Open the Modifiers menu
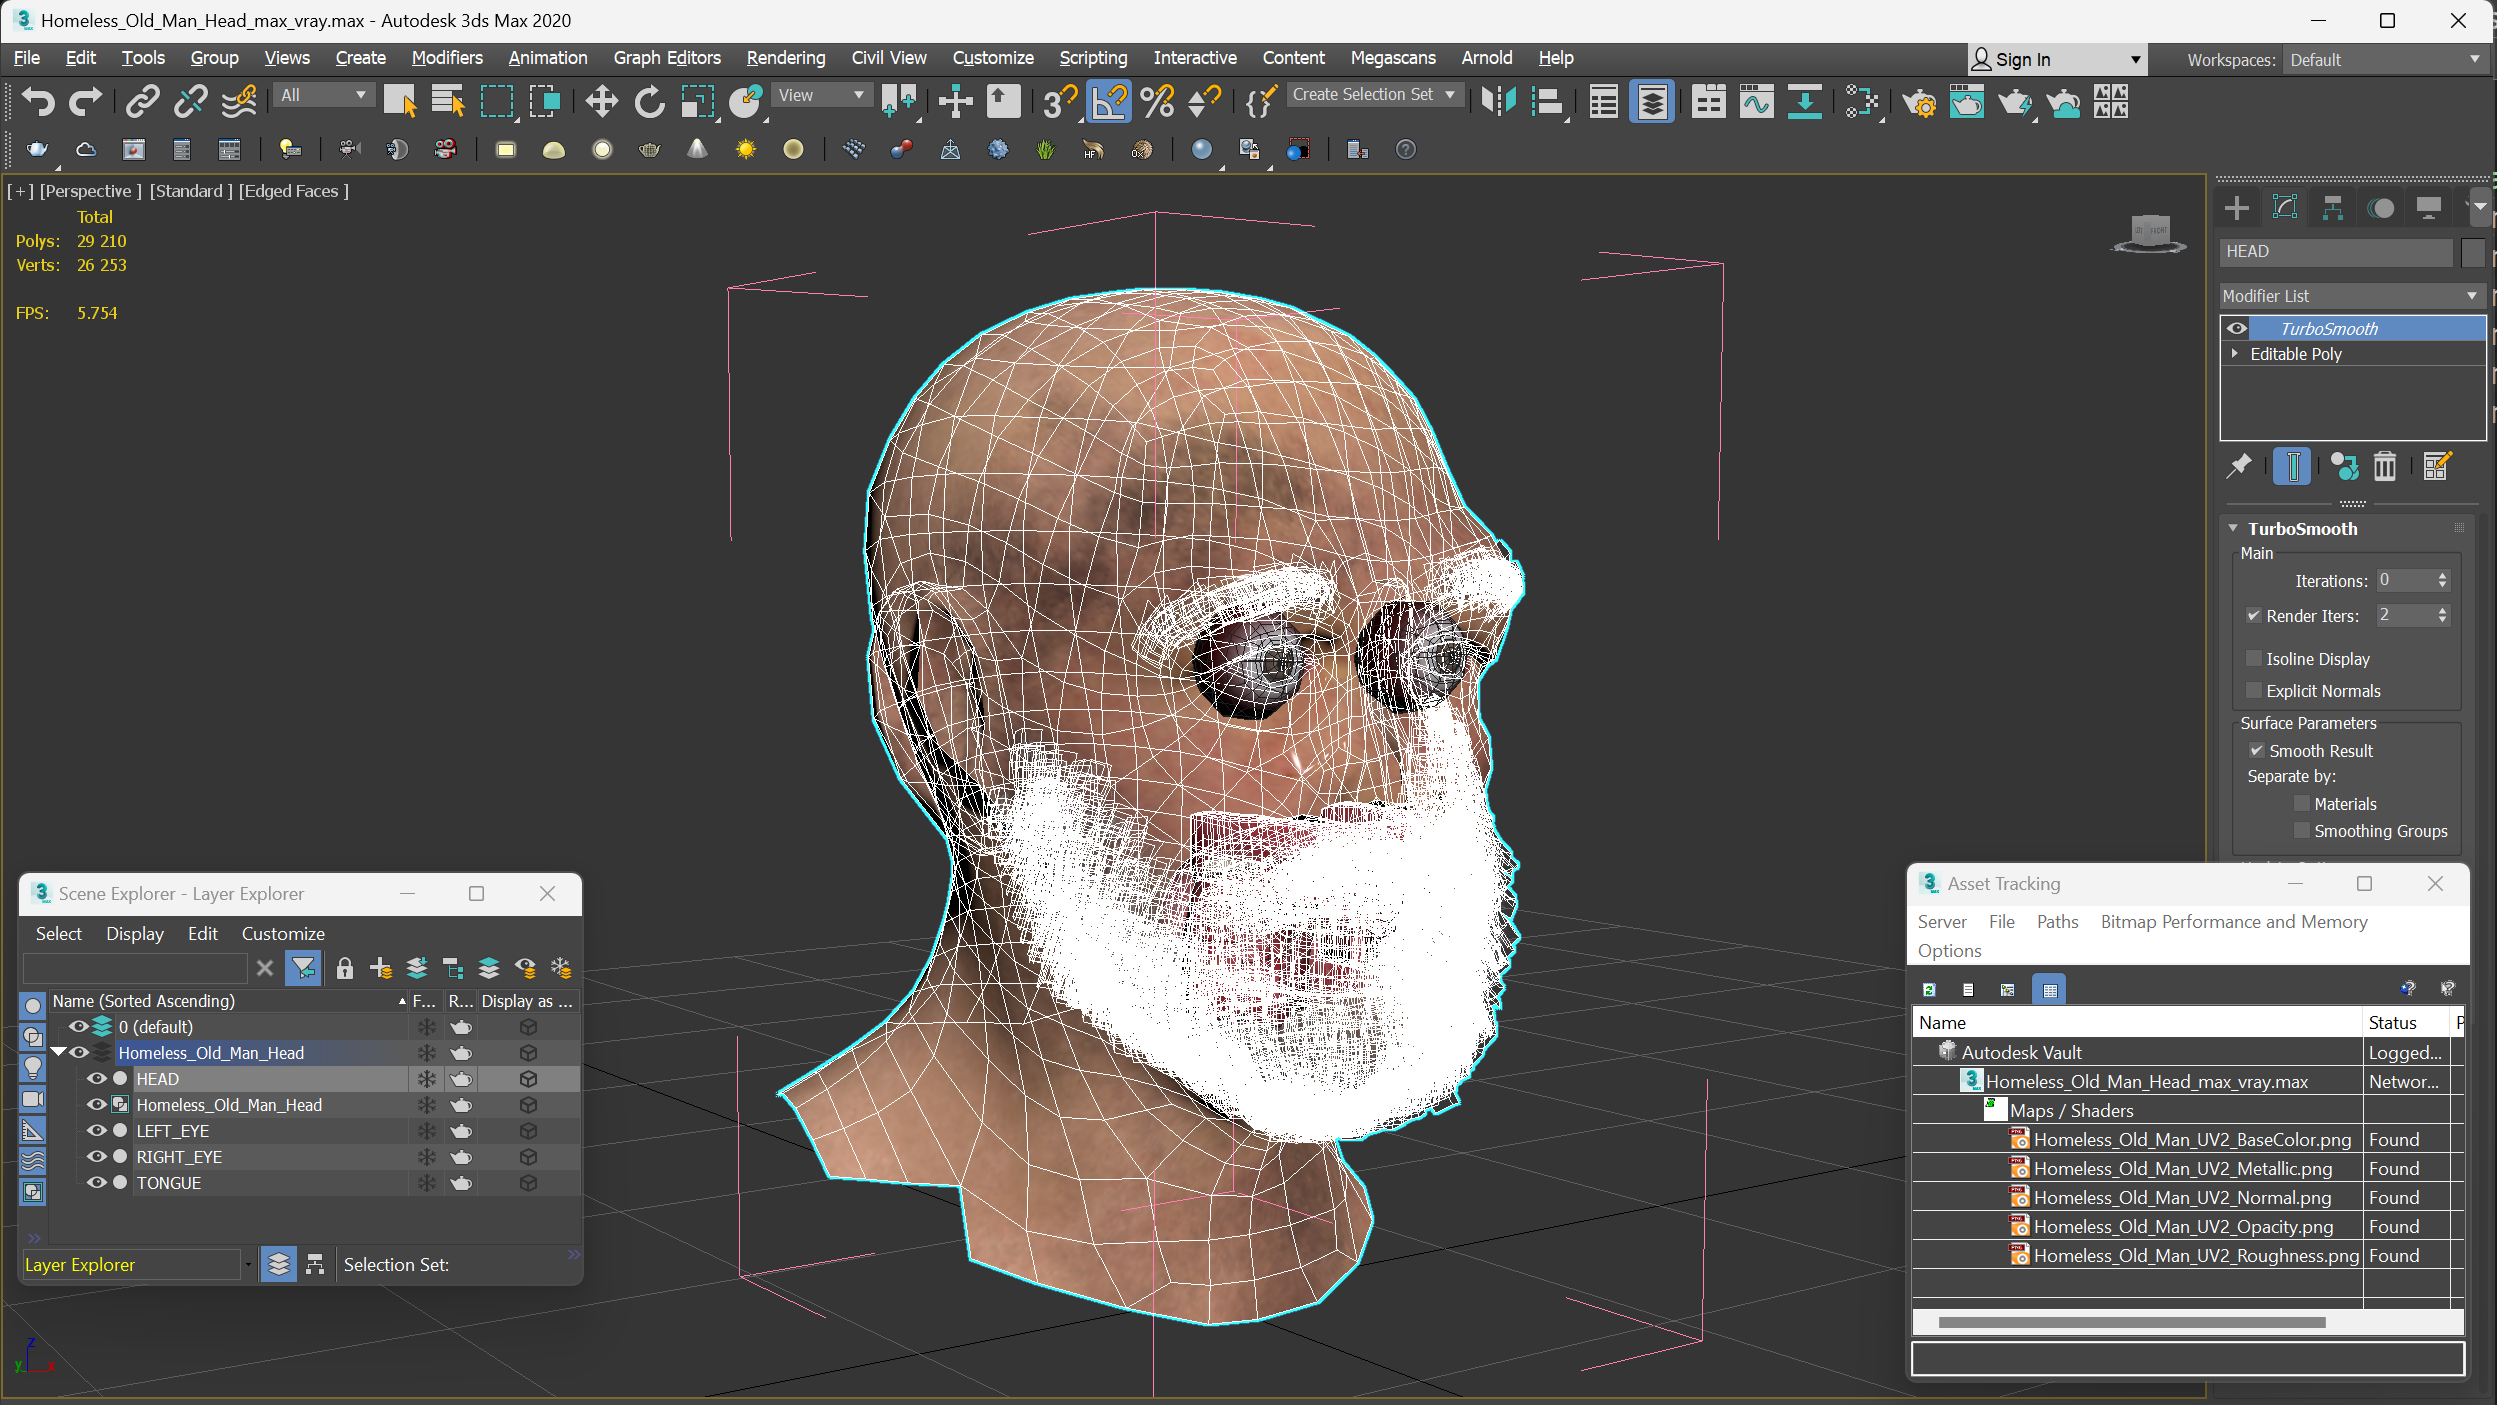Viewport: 2497px width, 1405px height. 446,58
